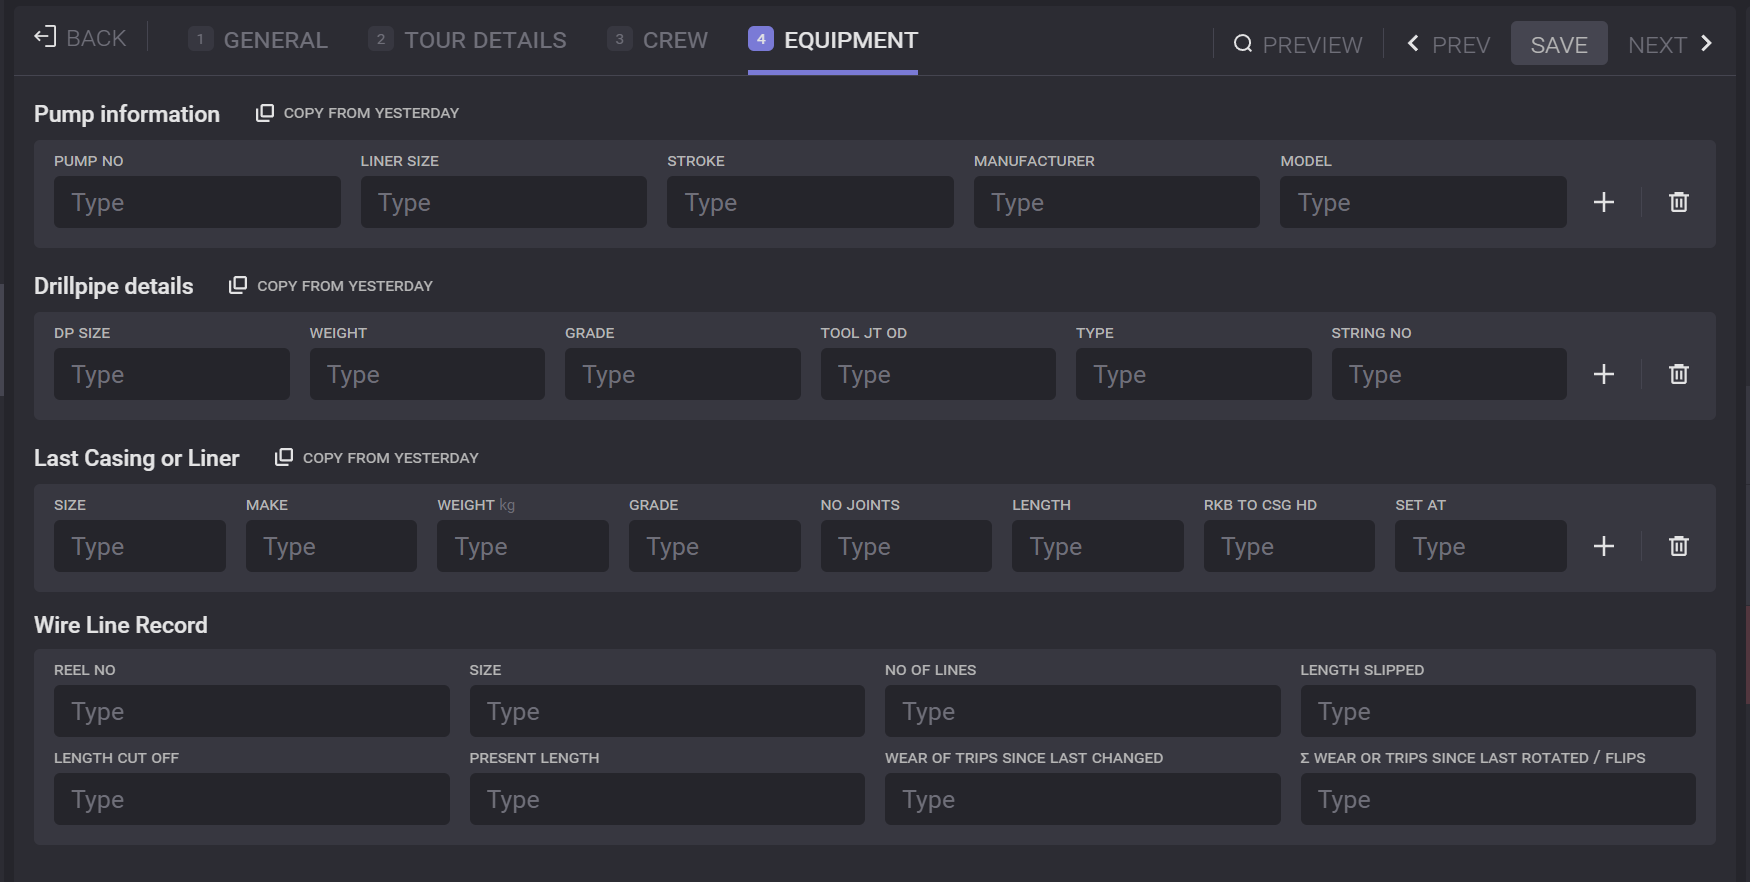Screen dimensions: 1750x882
Task: Copy Pump information from yesterday
Action: click(x=358, y=113)
